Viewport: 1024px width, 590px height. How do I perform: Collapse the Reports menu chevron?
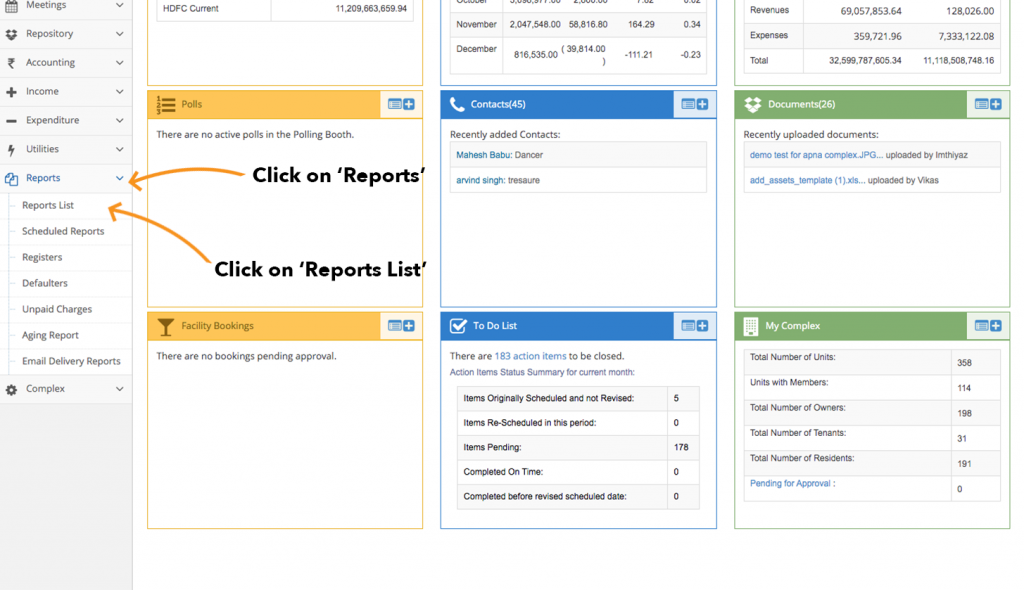click(x=120, y=178)
